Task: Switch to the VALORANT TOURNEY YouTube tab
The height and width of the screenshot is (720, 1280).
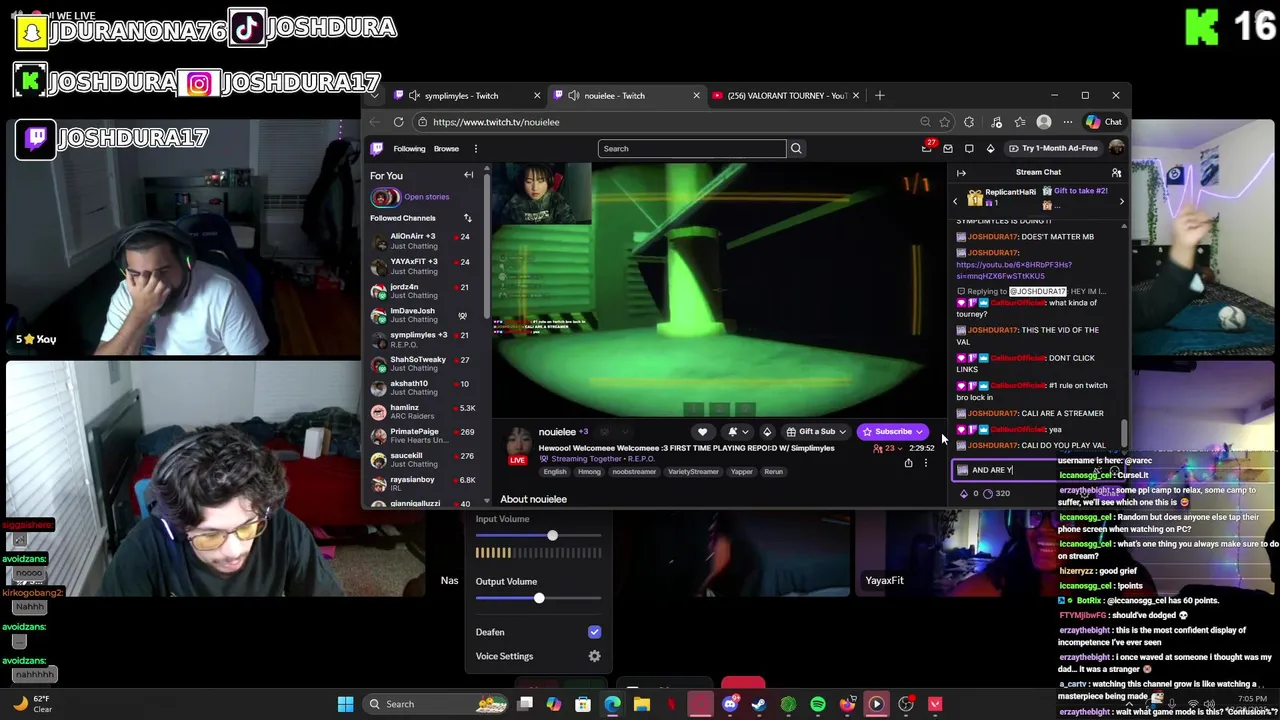Action: pos(785,96)
